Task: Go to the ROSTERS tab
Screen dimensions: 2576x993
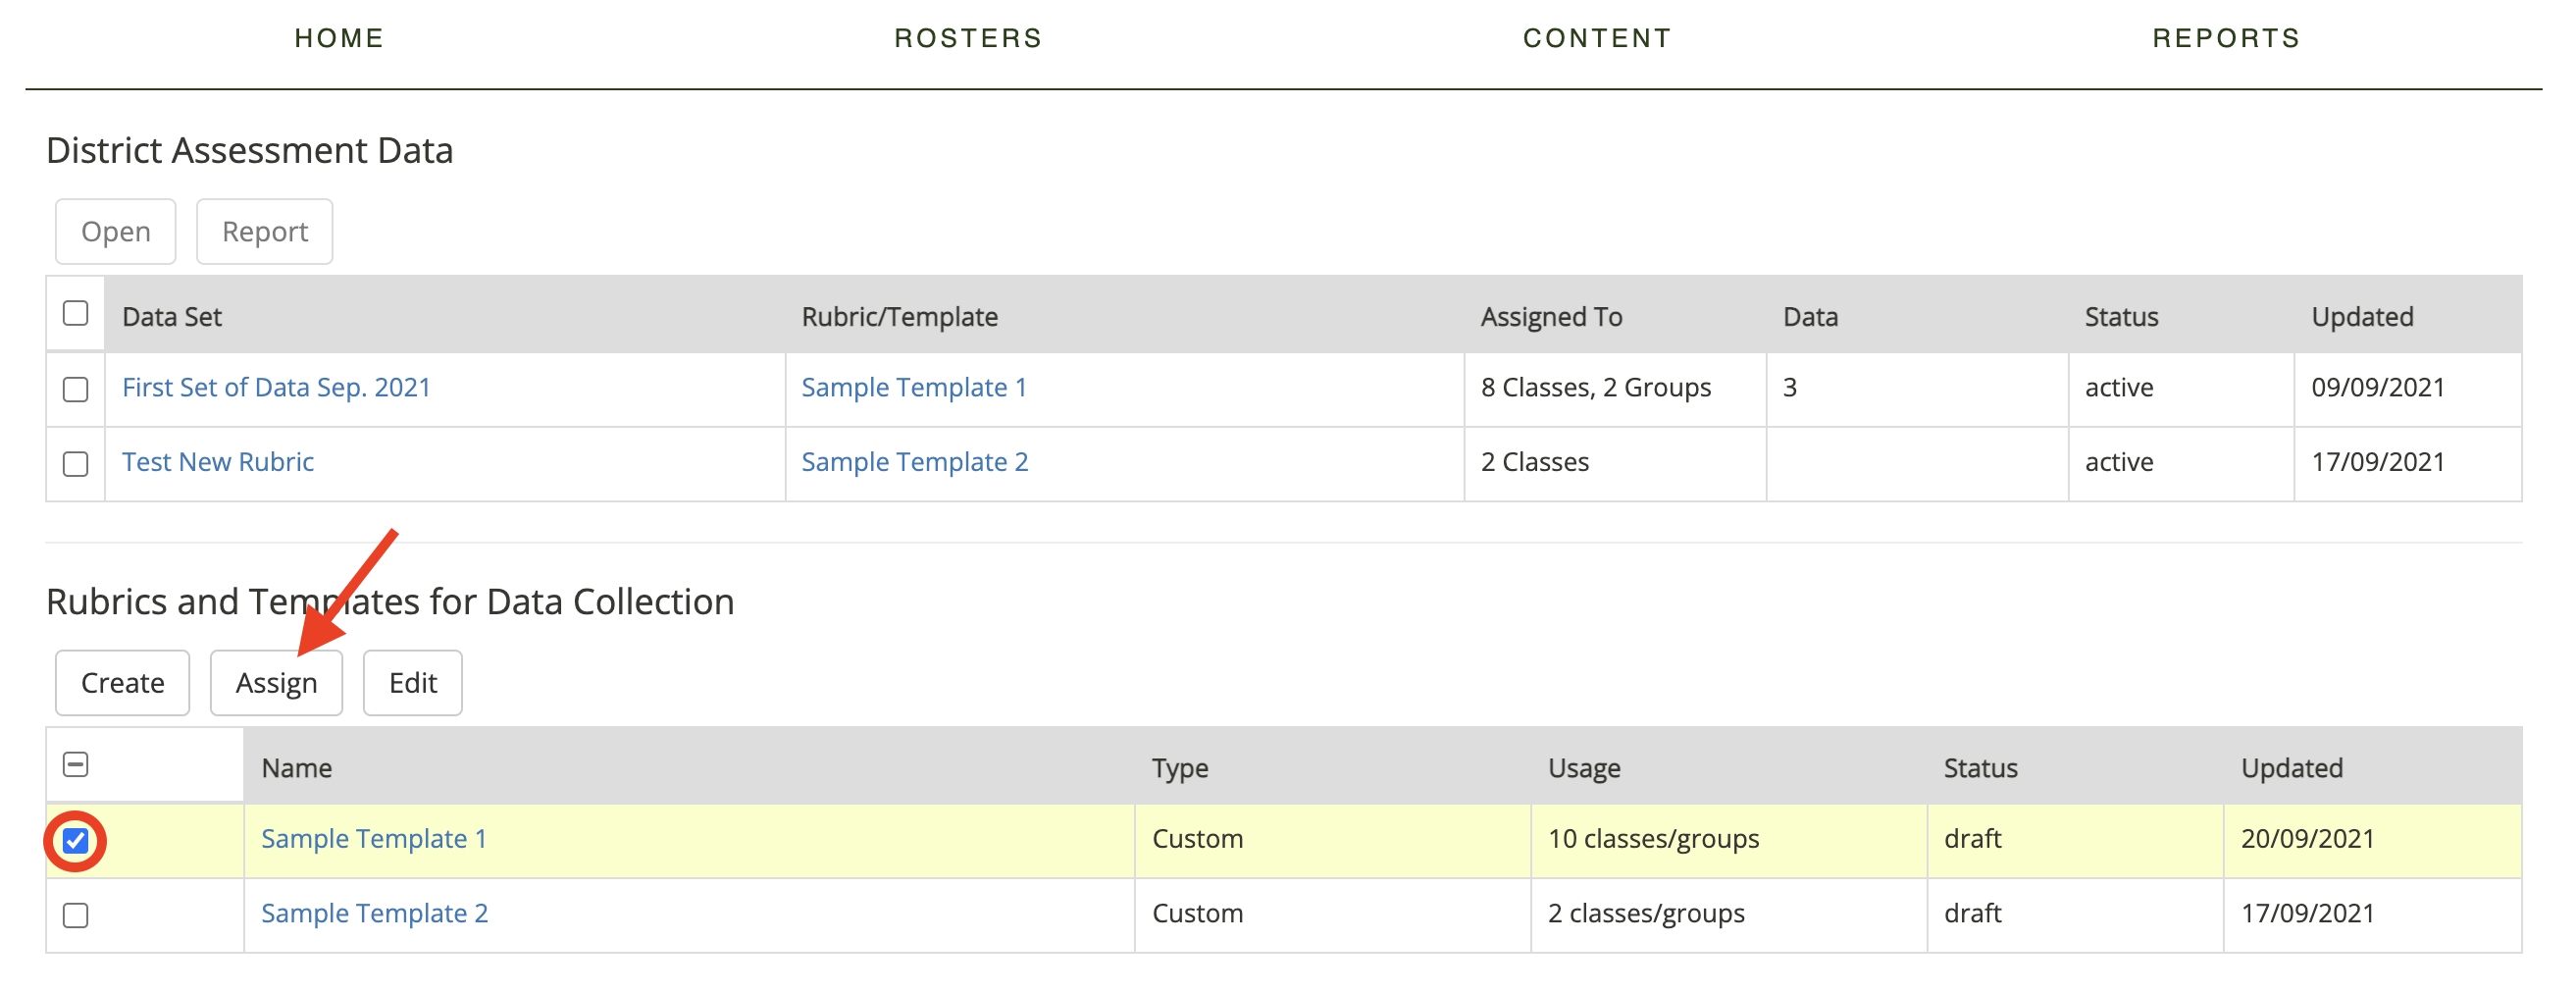Action: pyautogui.click(x=967, y=38)
